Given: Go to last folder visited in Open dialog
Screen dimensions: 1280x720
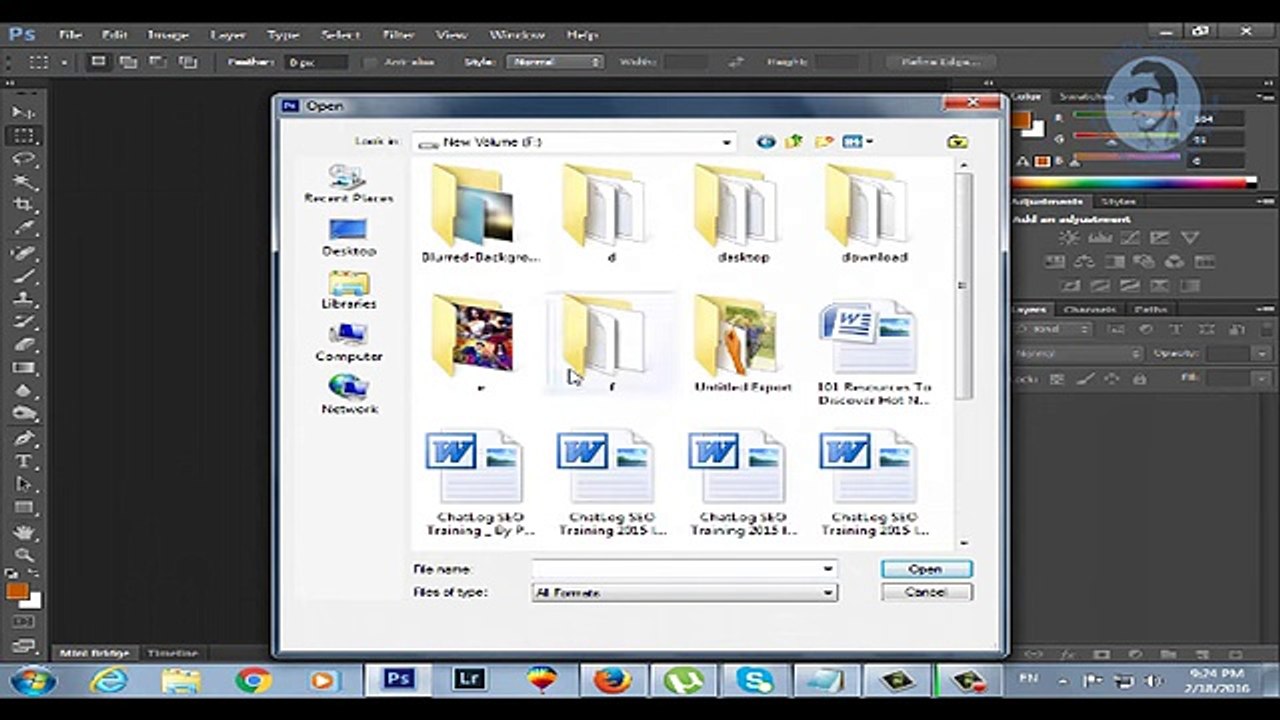Looking at the screenshot, I should [x=766, y=142].
